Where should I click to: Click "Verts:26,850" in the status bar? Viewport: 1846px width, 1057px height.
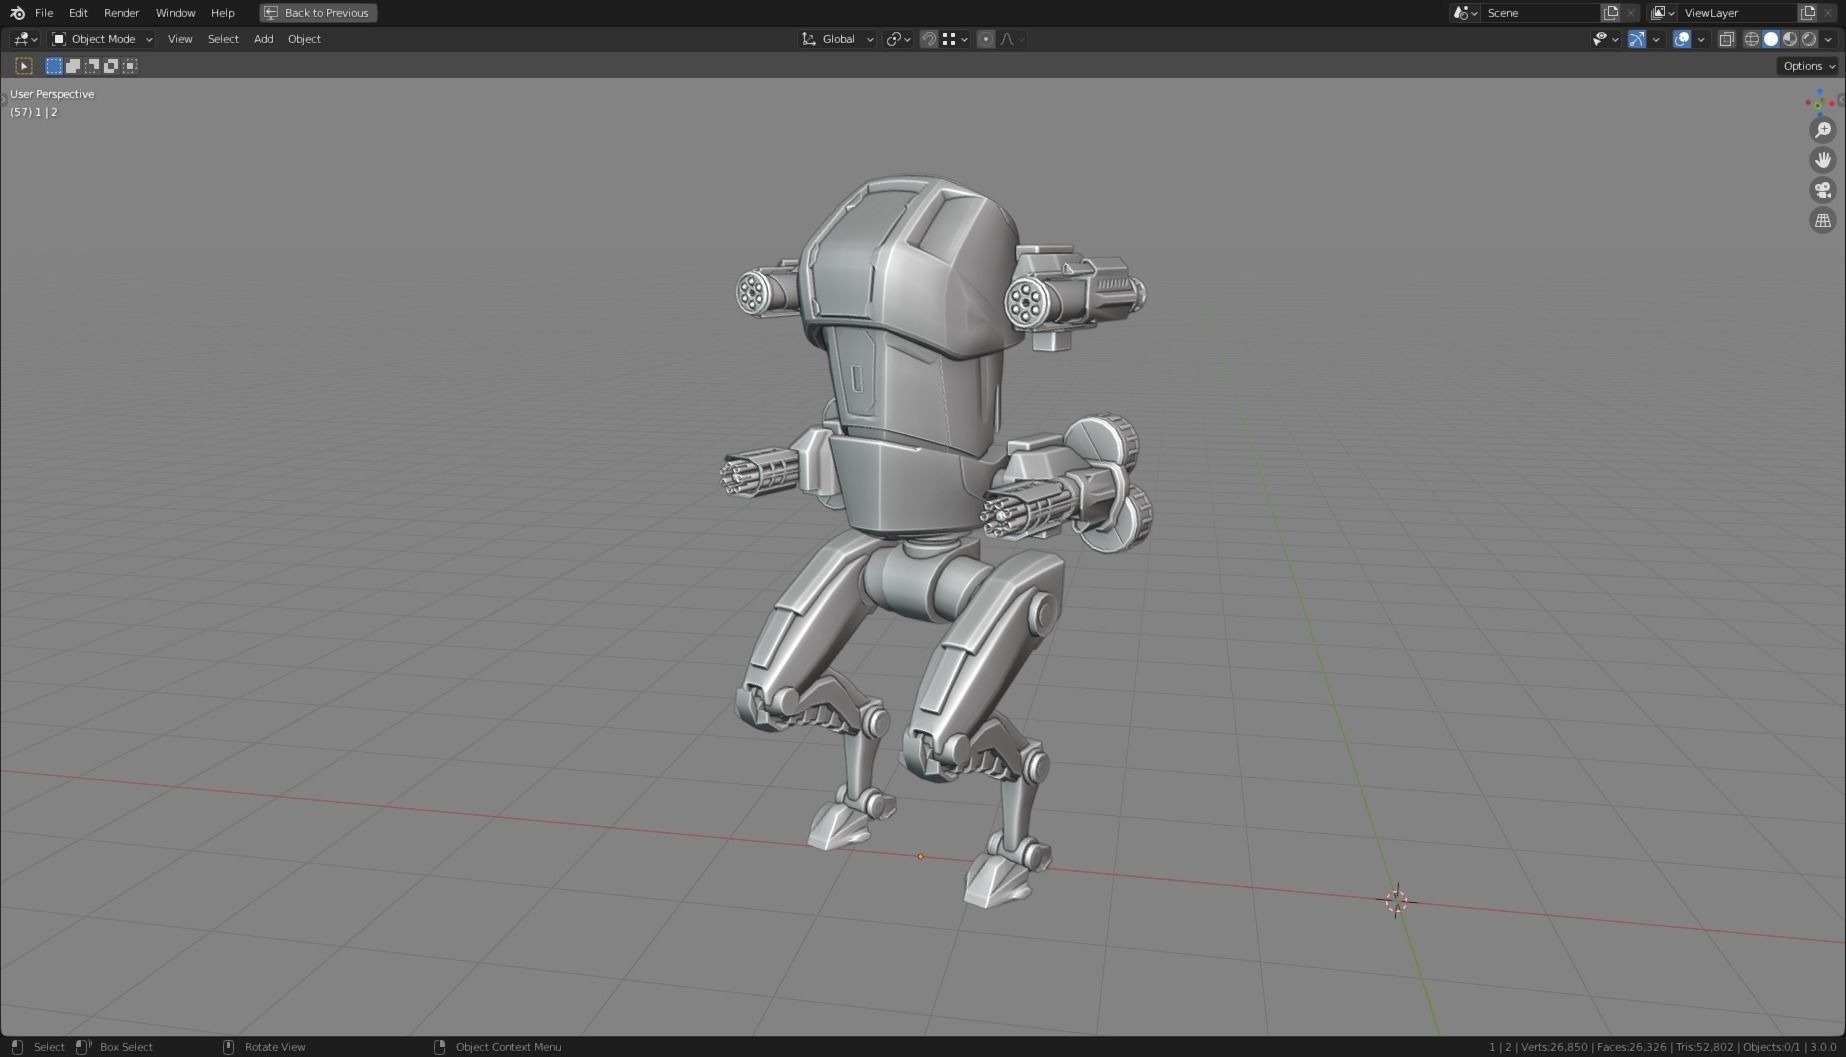pyautogui.click(x=1554, y=1047)
